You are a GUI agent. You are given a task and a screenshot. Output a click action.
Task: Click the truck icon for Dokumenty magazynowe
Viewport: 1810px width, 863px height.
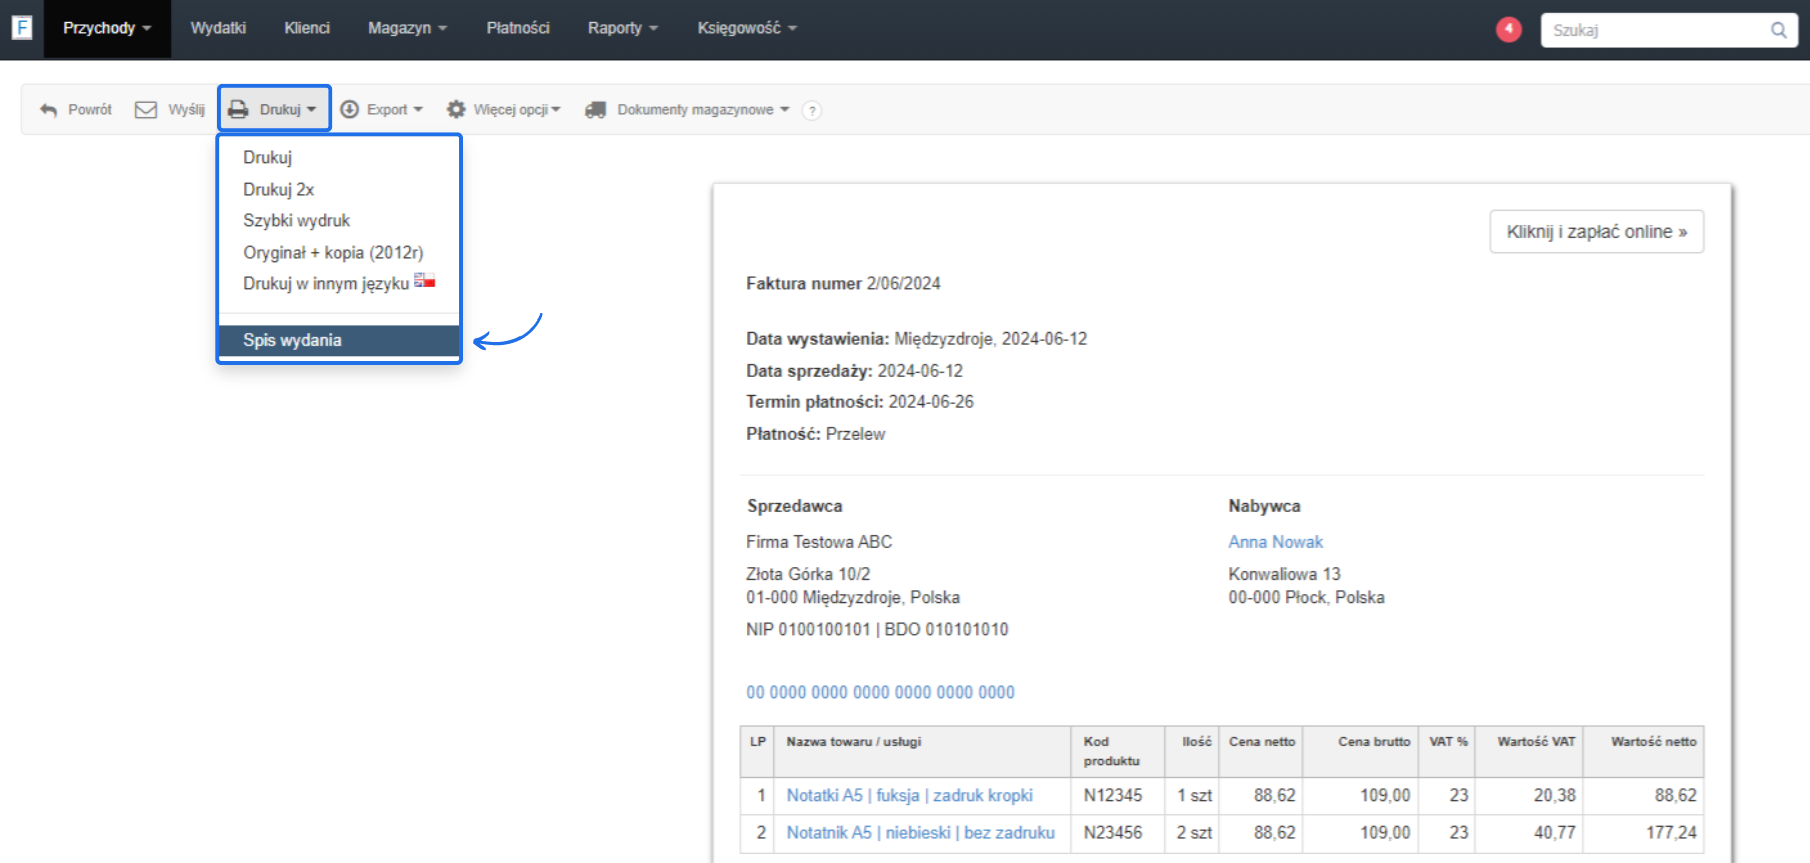tap(595, 110)
